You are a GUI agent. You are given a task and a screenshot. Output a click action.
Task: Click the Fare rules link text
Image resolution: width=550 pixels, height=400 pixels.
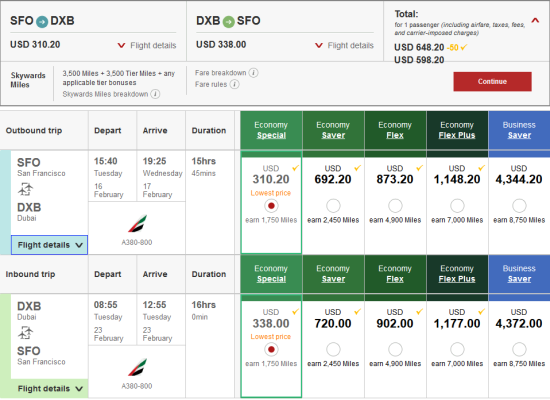211,84
